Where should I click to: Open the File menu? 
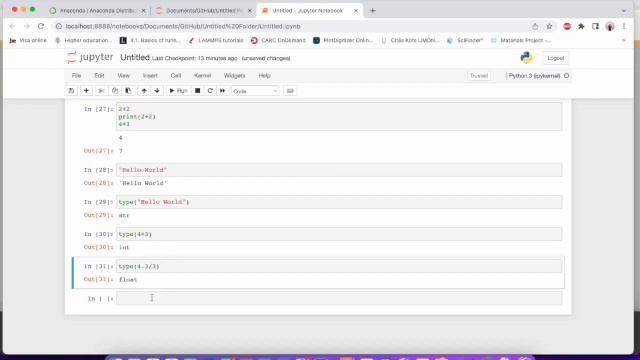(76, 76)
